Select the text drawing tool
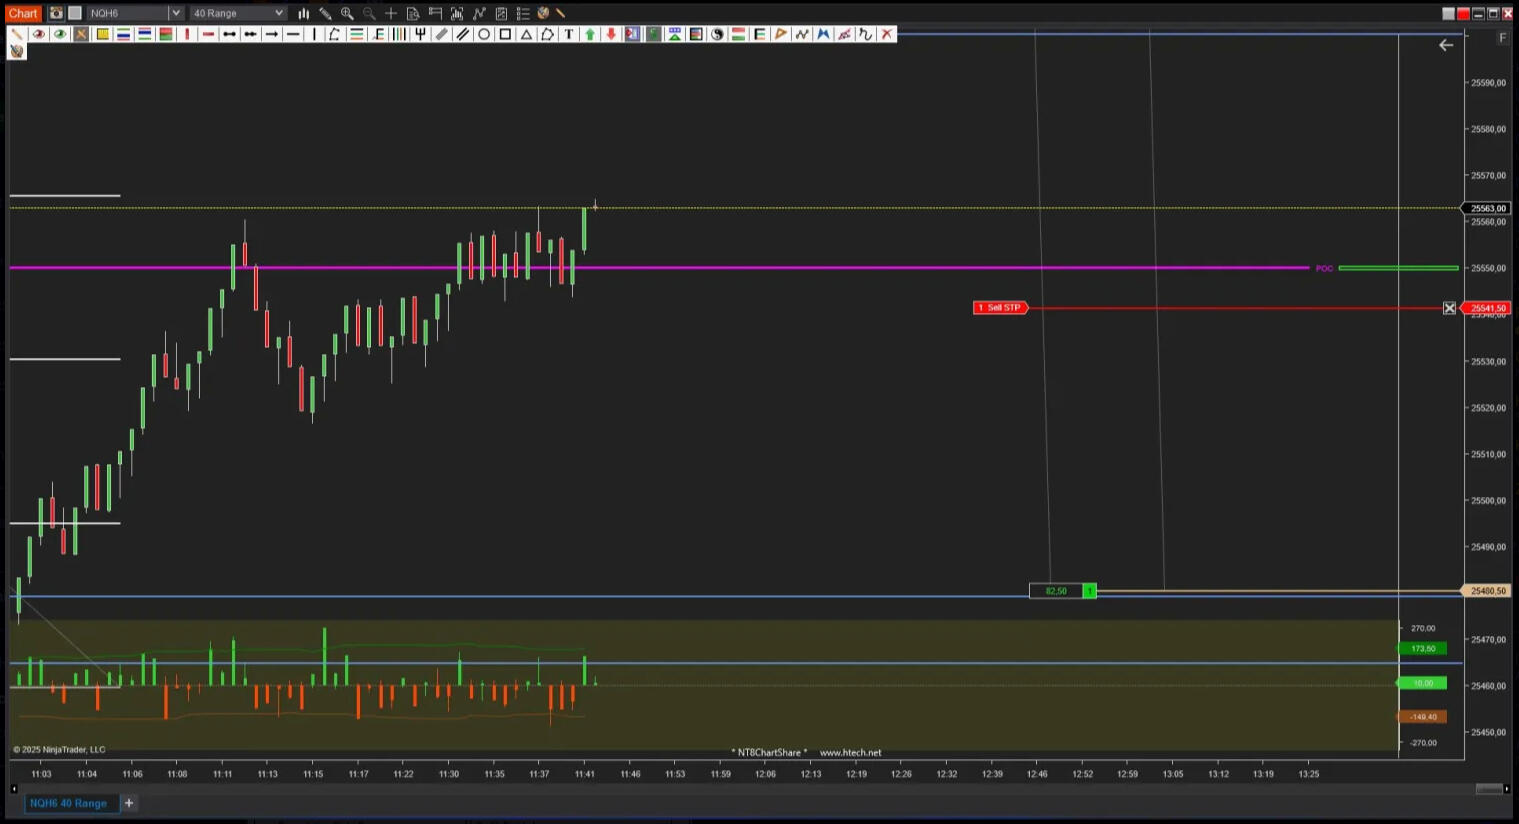 569,34
